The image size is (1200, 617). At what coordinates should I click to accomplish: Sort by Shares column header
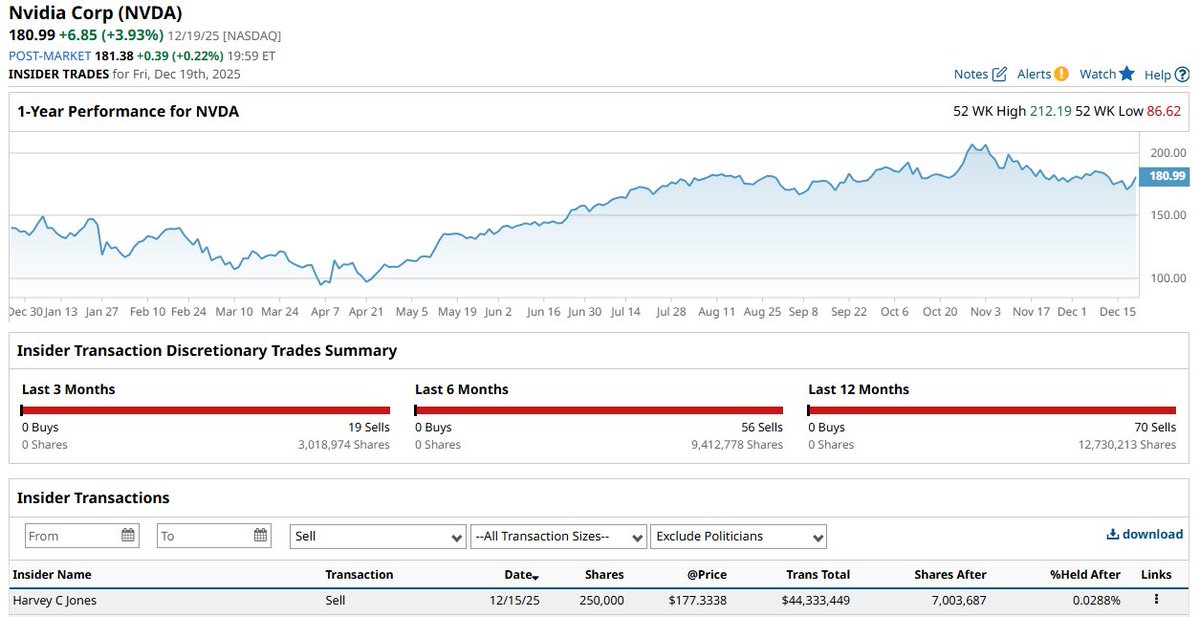[x=604, y=575]
